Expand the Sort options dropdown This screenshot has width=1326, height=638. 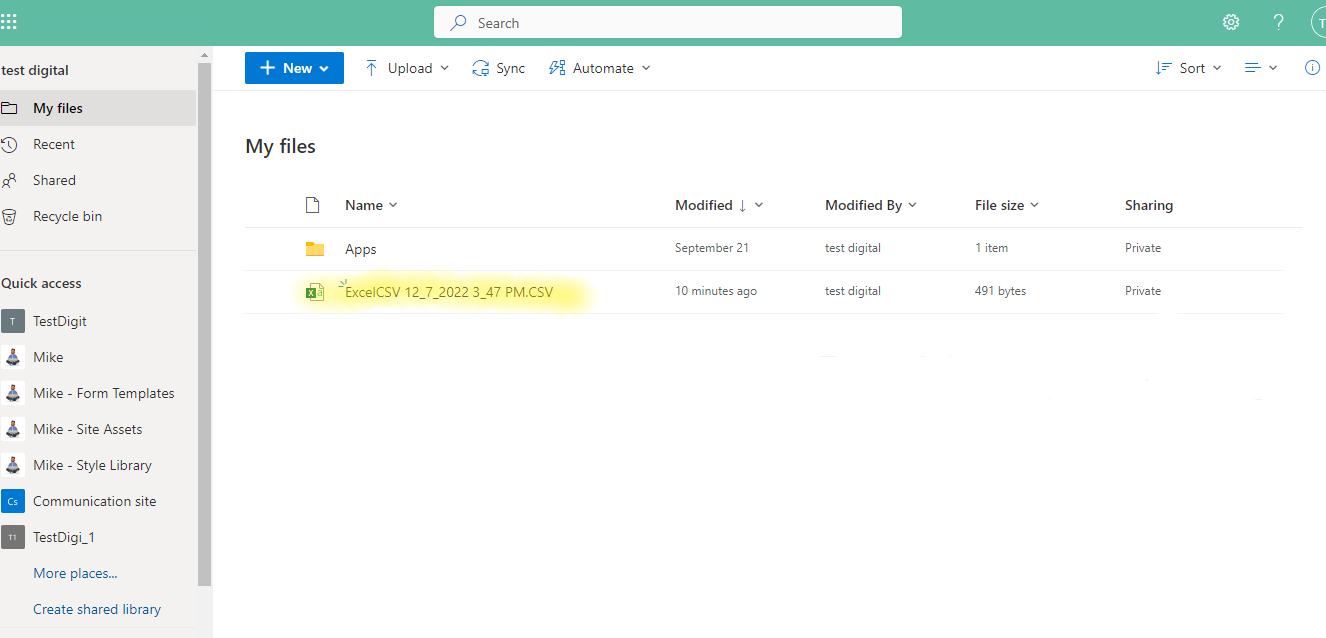coord(1189,68)
